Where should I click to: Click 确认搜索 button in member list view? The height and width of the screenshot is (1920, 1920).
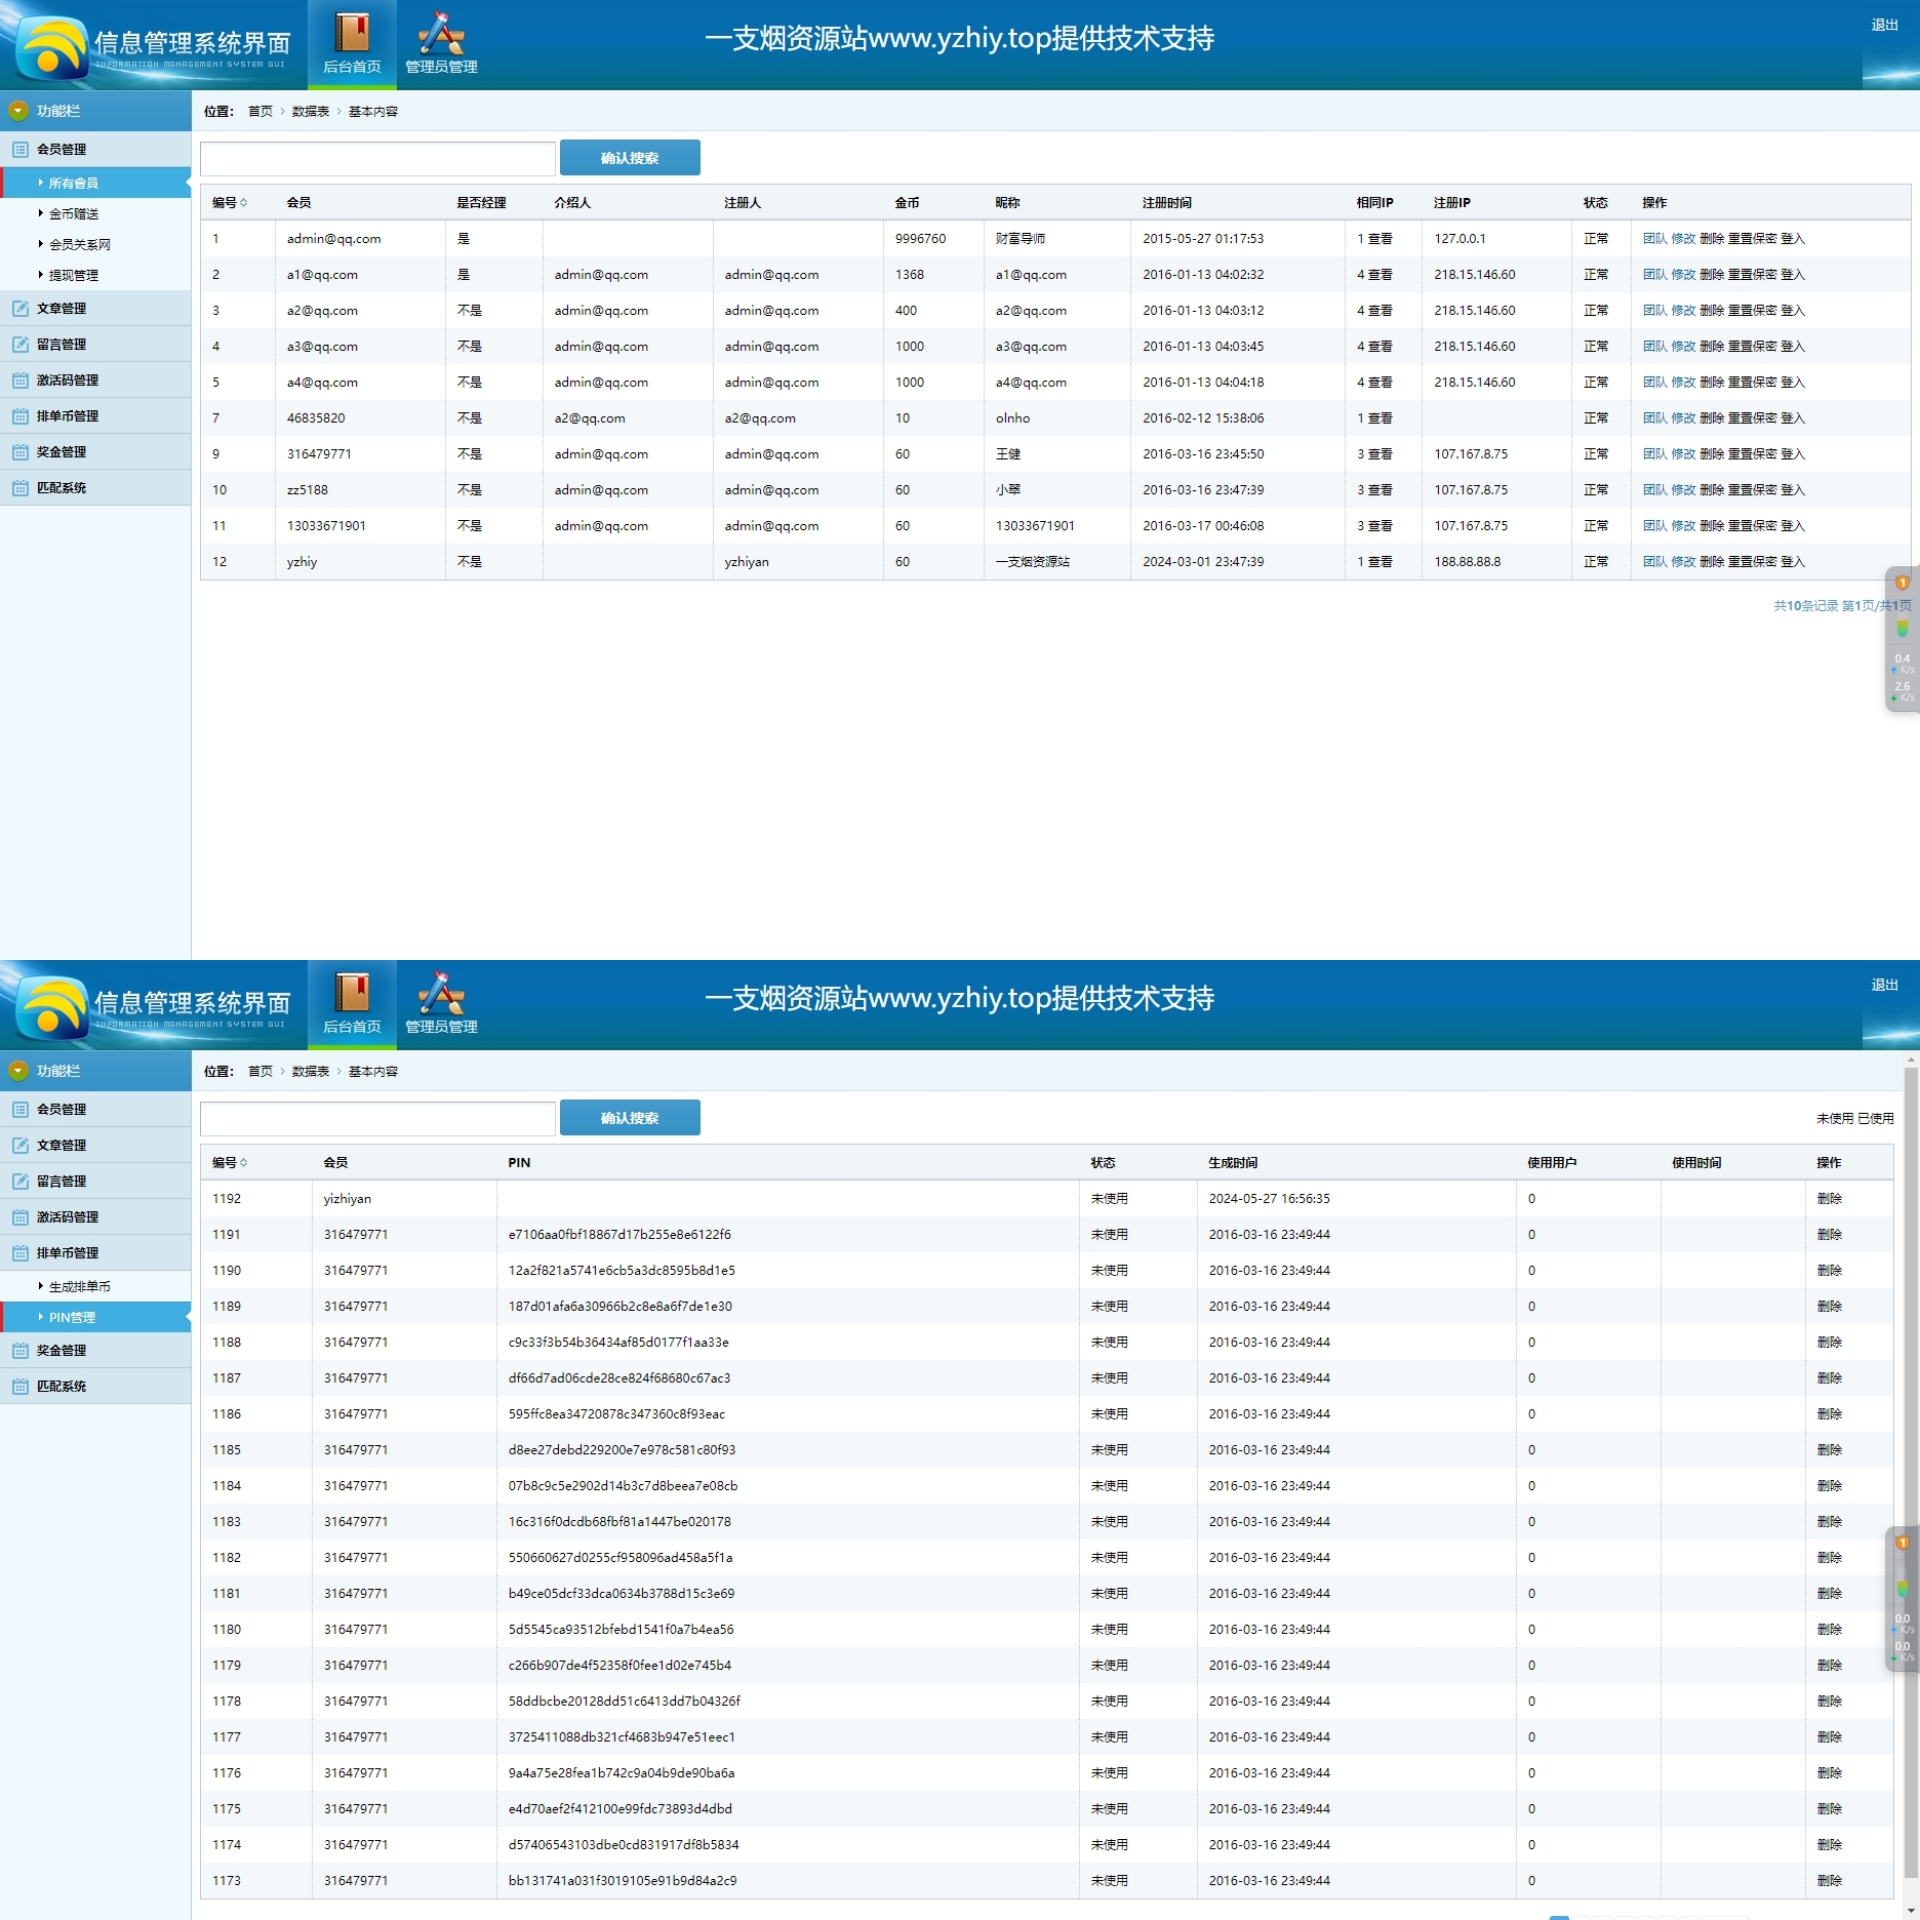[630, 158]
